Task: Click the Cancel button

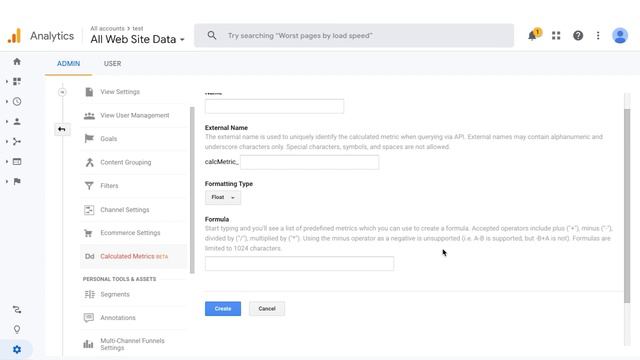Action: click(x=267, y=309)
